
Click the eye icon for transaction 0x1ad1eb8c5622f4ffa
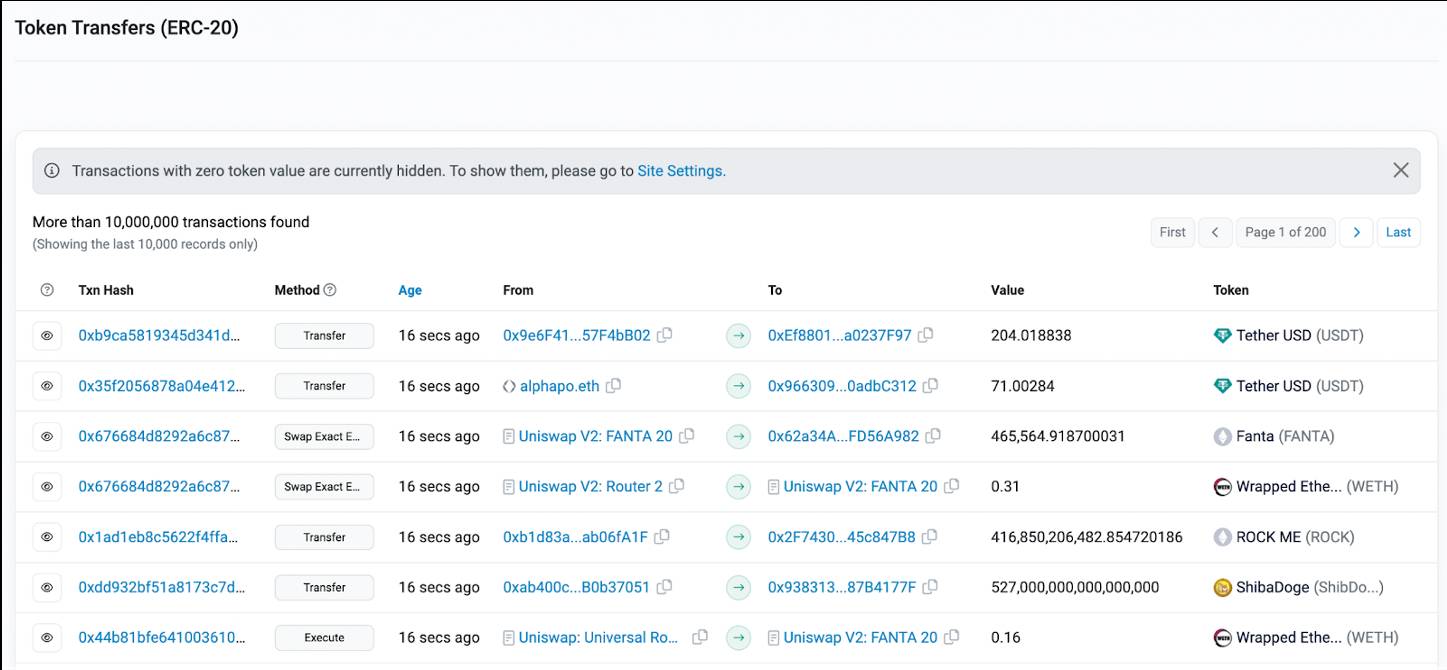coord(47,537)
